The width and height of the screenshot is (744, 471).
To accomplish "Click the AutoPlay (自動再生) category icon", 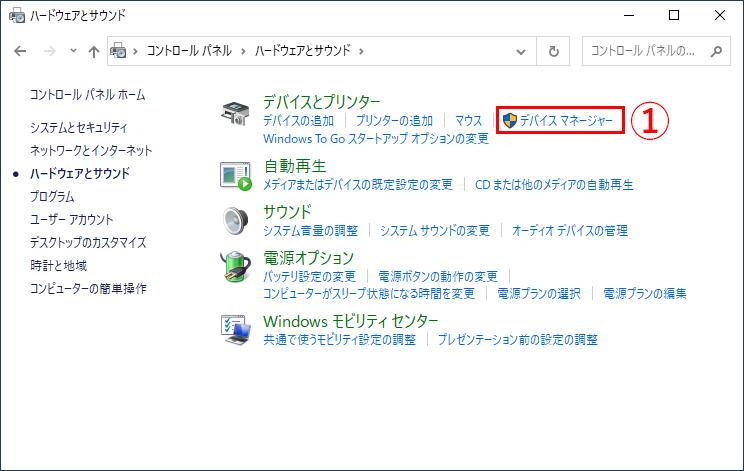I will pos(235,176).
